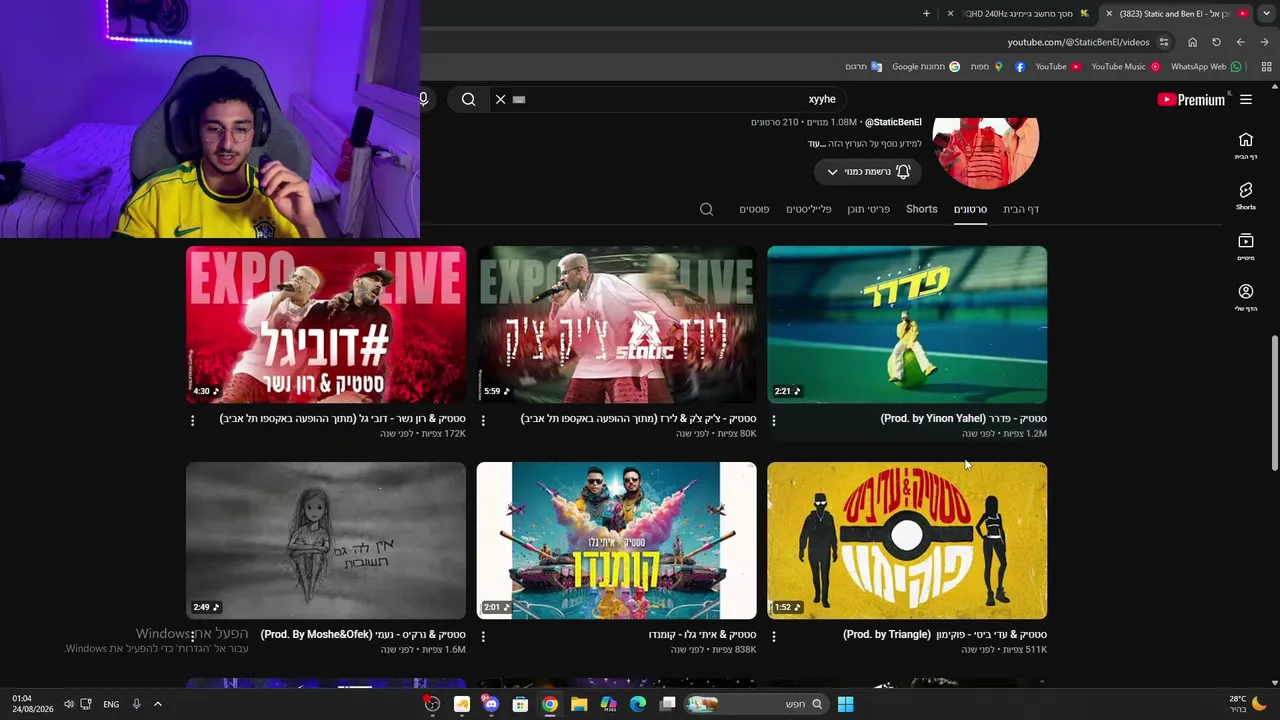
Task: Open the YouTube bookmark
Action: 1058,67
